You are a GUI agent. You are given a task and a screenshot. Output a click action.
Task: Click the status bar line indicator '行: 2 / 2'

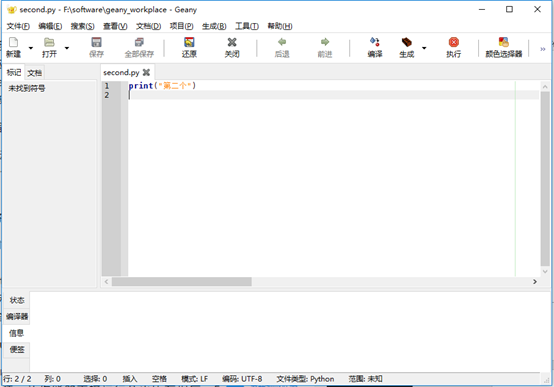(17, 379)
